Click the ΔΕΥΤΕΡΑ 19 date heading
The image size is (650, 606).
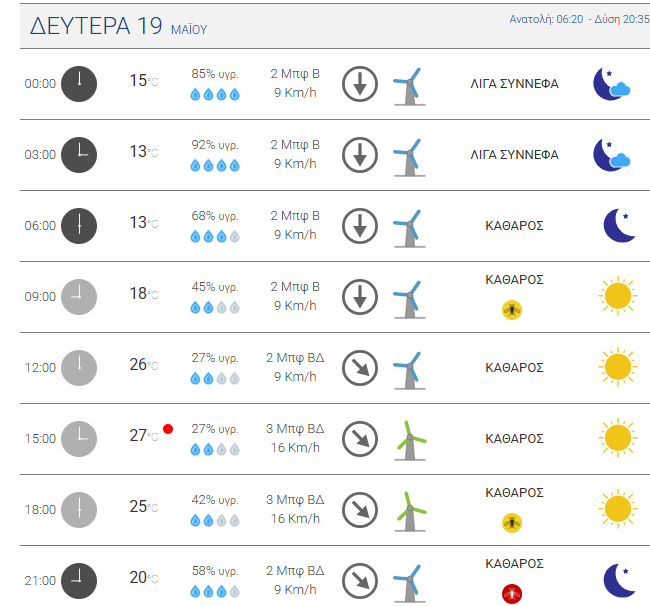(x=96, y=27)
